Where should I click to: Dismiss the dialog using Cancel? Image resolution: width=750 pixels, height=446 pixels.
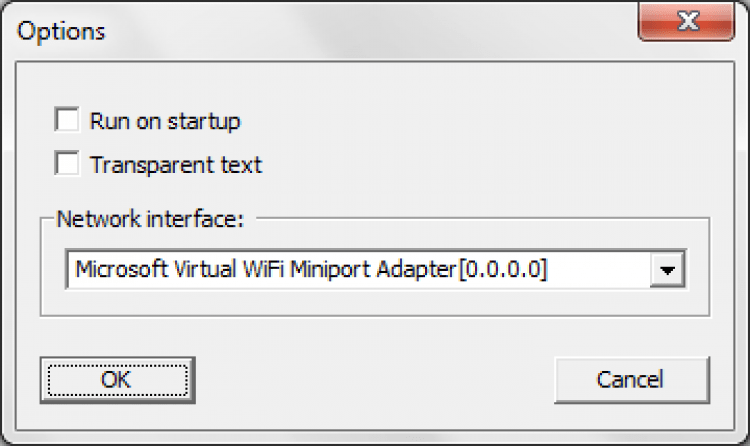click(630, 379)
